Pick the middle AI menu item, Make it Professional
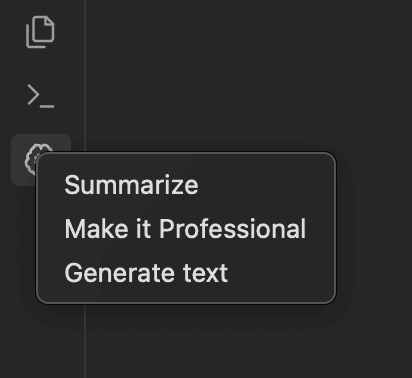 point(185,229)
